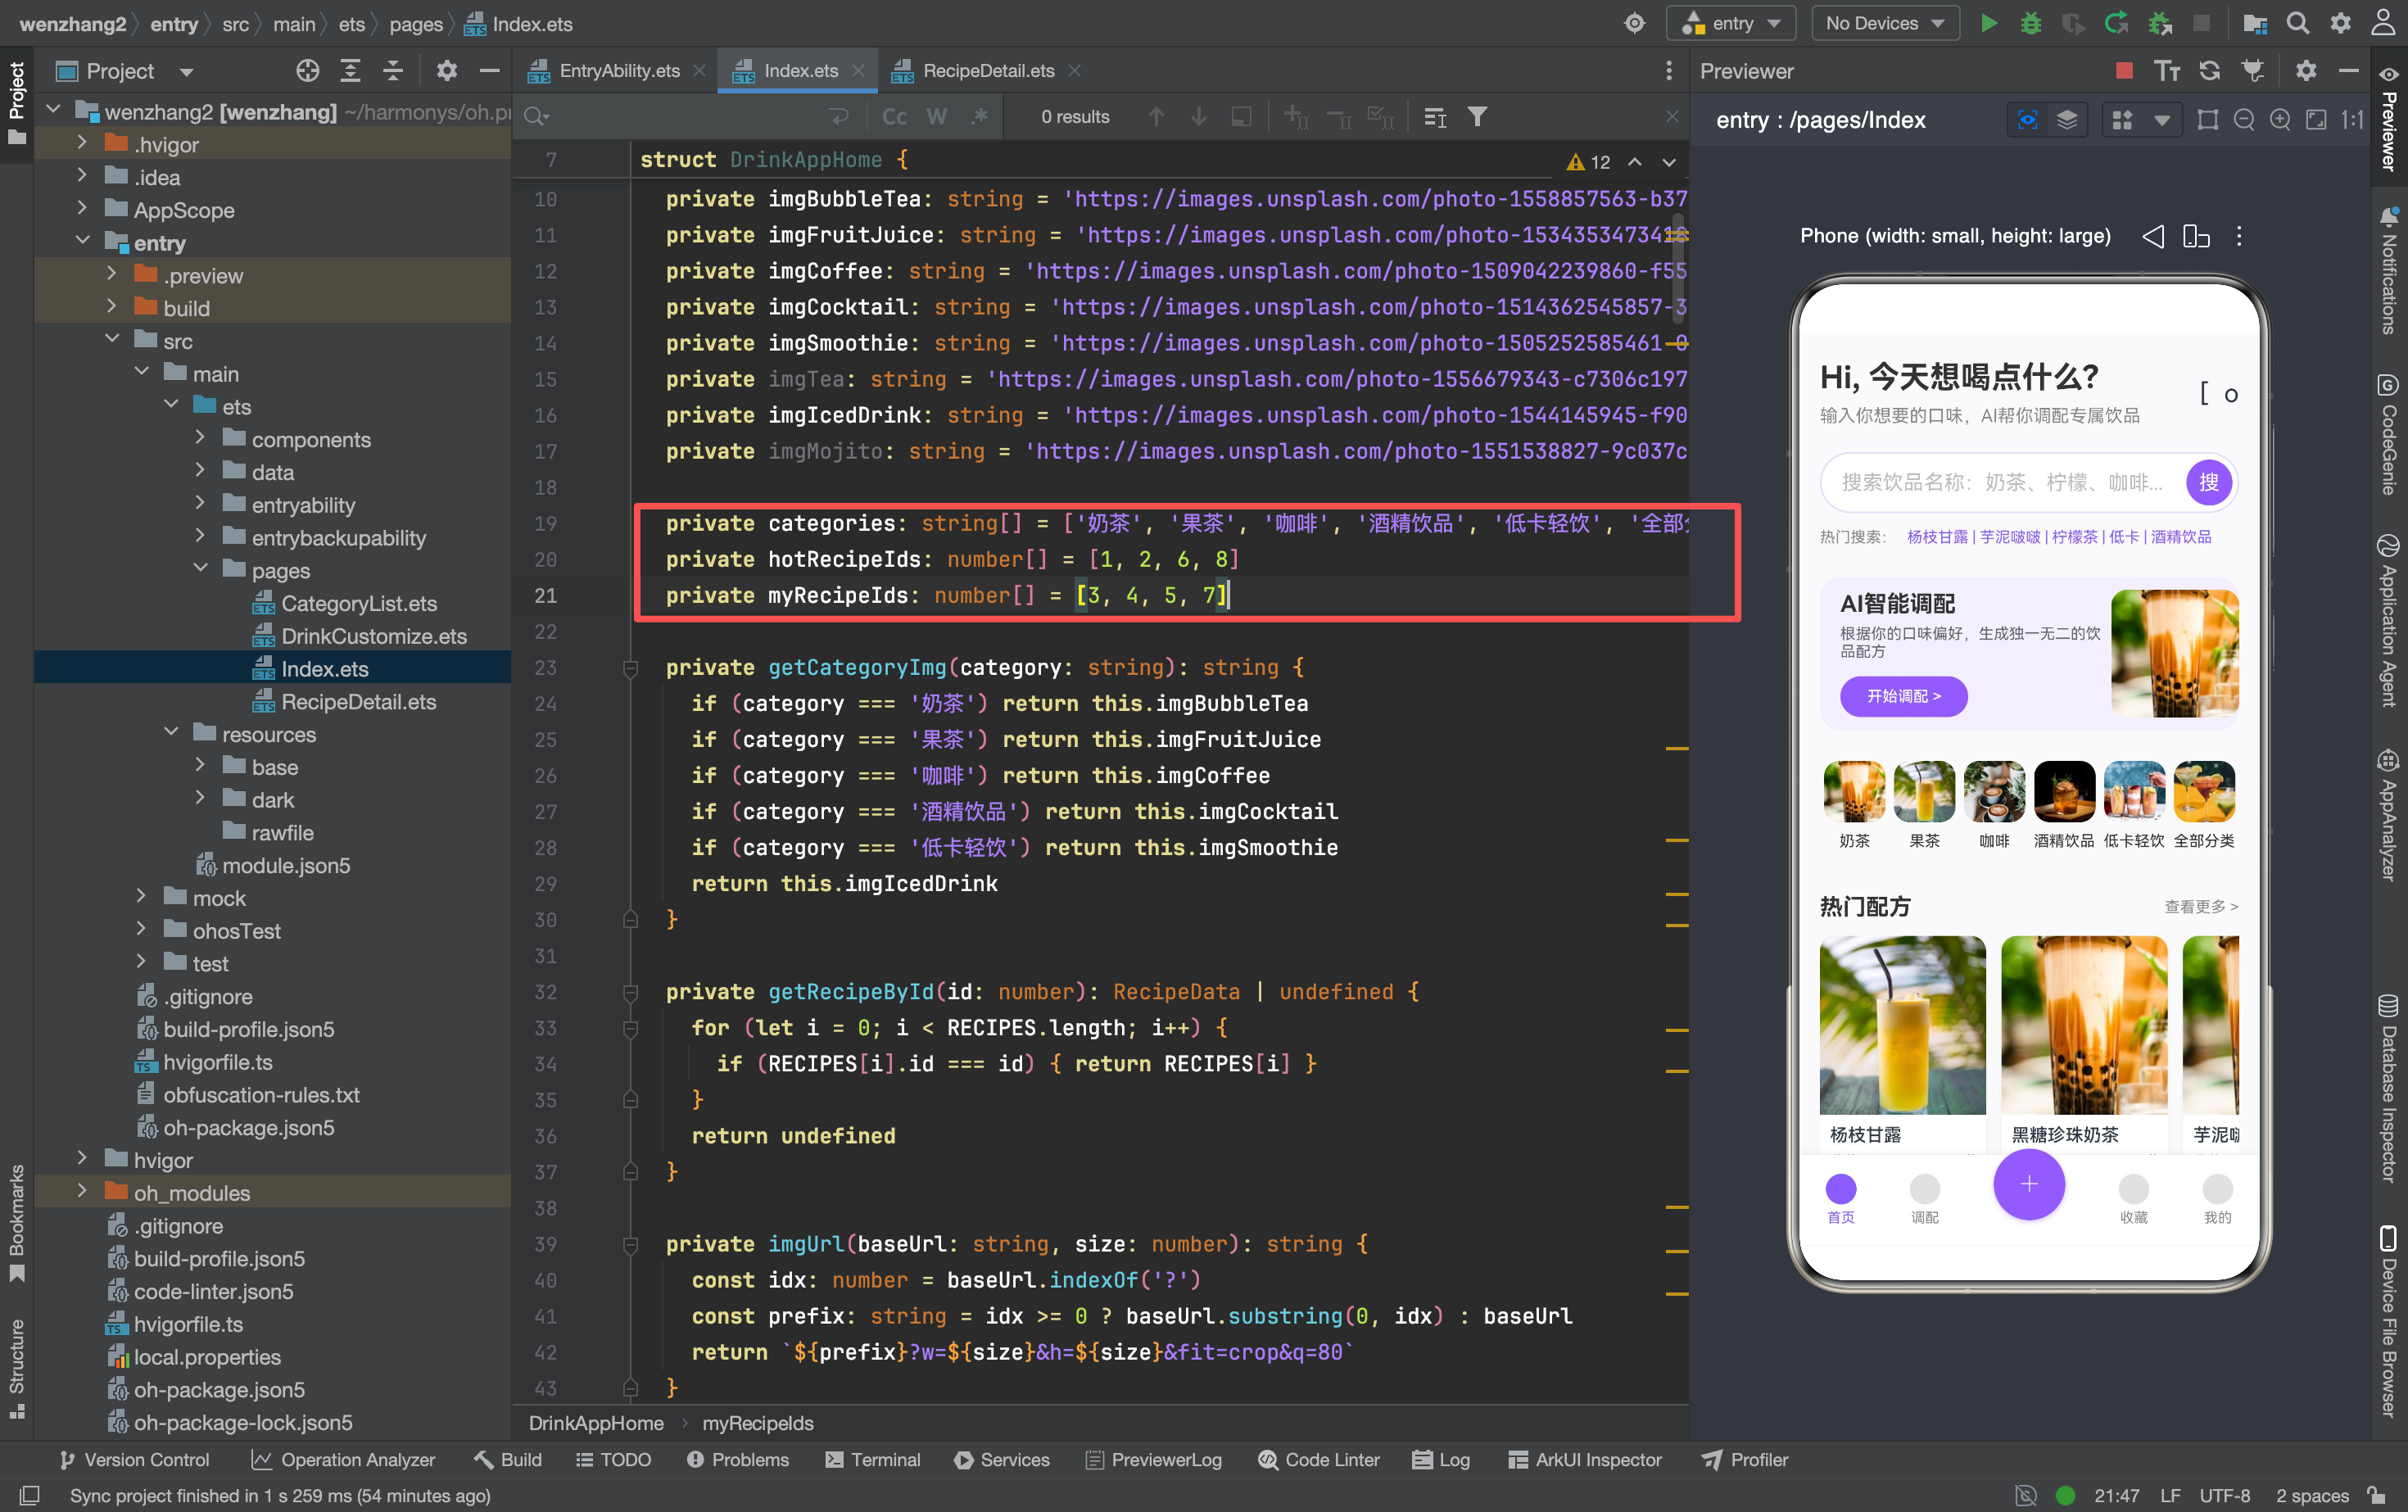Click the hot reload (apply changes) icon
This screenshot has height=1512, width=2408.
2116,23
